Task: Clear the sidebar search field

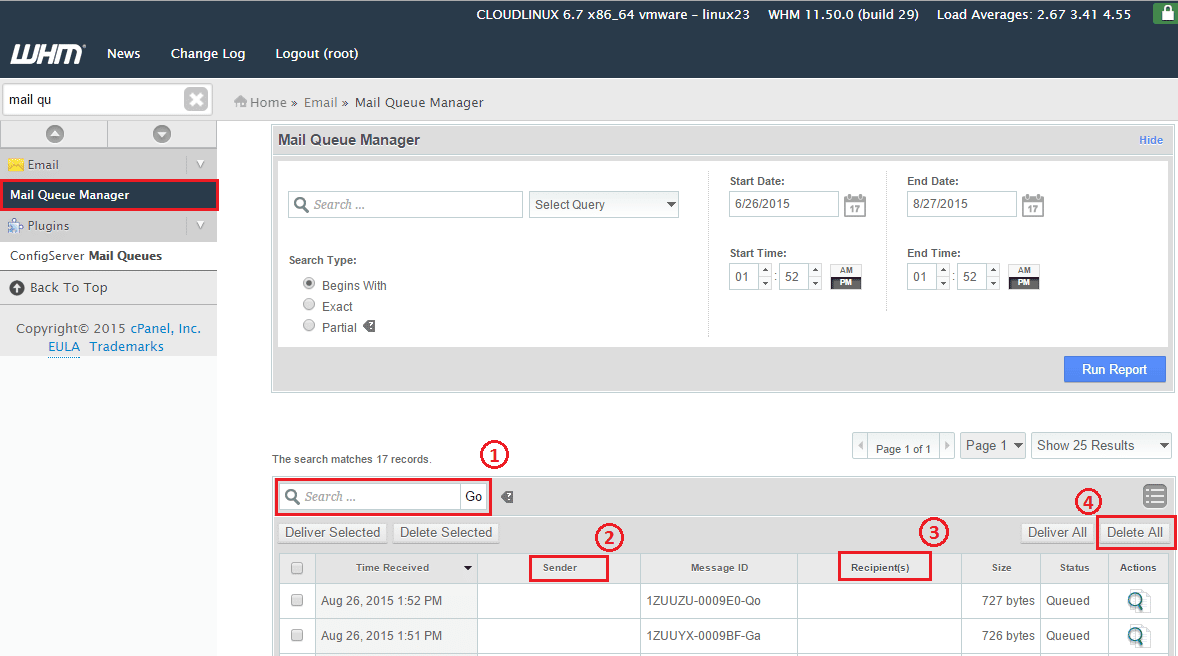Action: click(x=196, y=99)
